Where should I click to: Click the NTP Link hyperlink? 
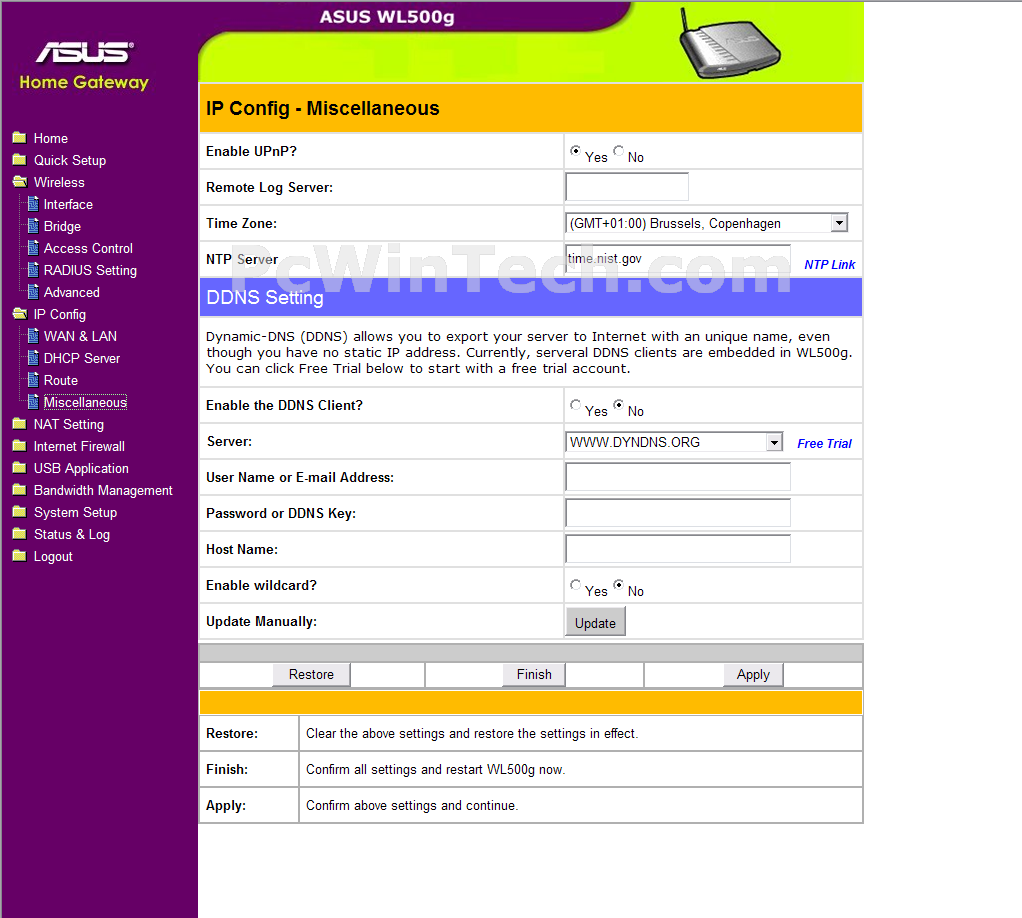[x=829, y=265]
